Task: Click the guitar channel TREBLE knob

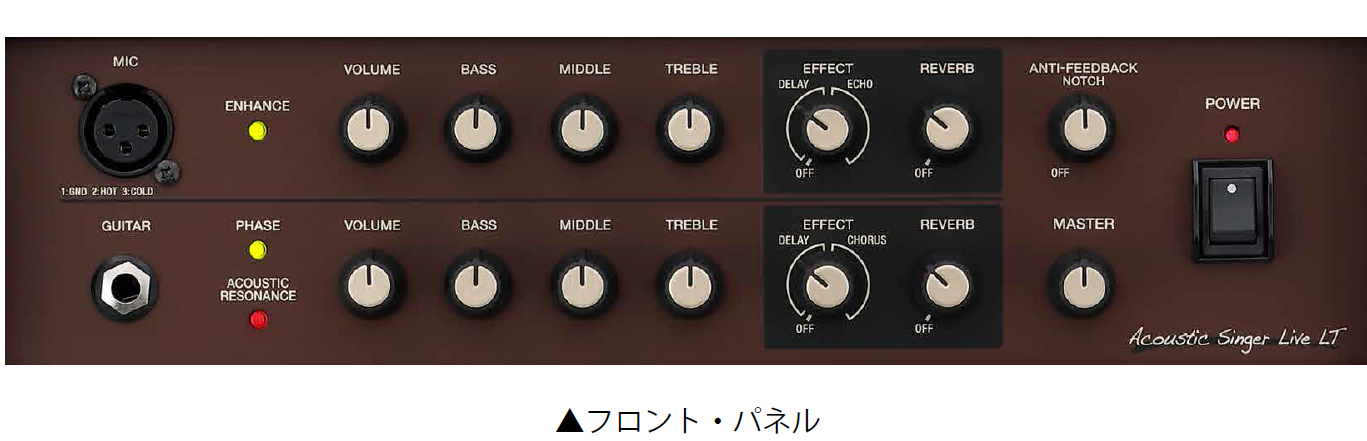Action: tap(689, 286)
